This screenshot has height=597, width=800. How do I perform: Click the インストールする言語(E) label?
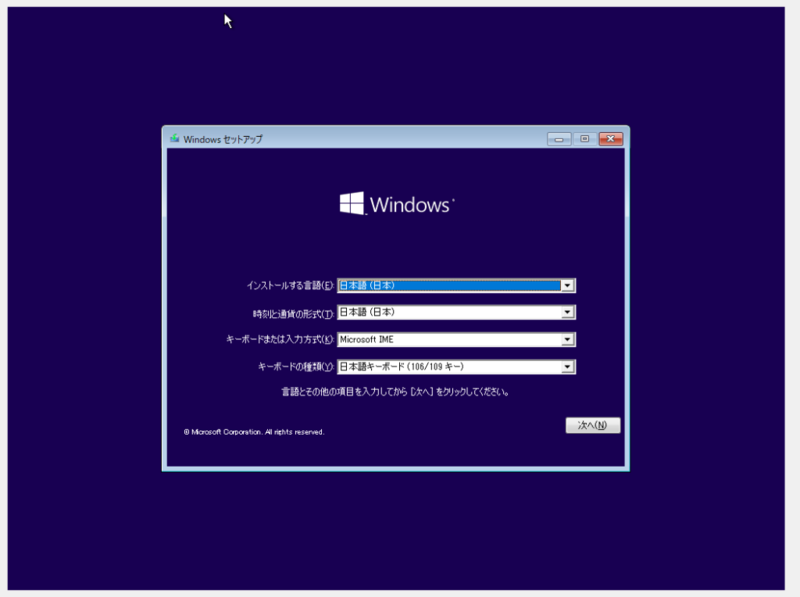[290, 286]
